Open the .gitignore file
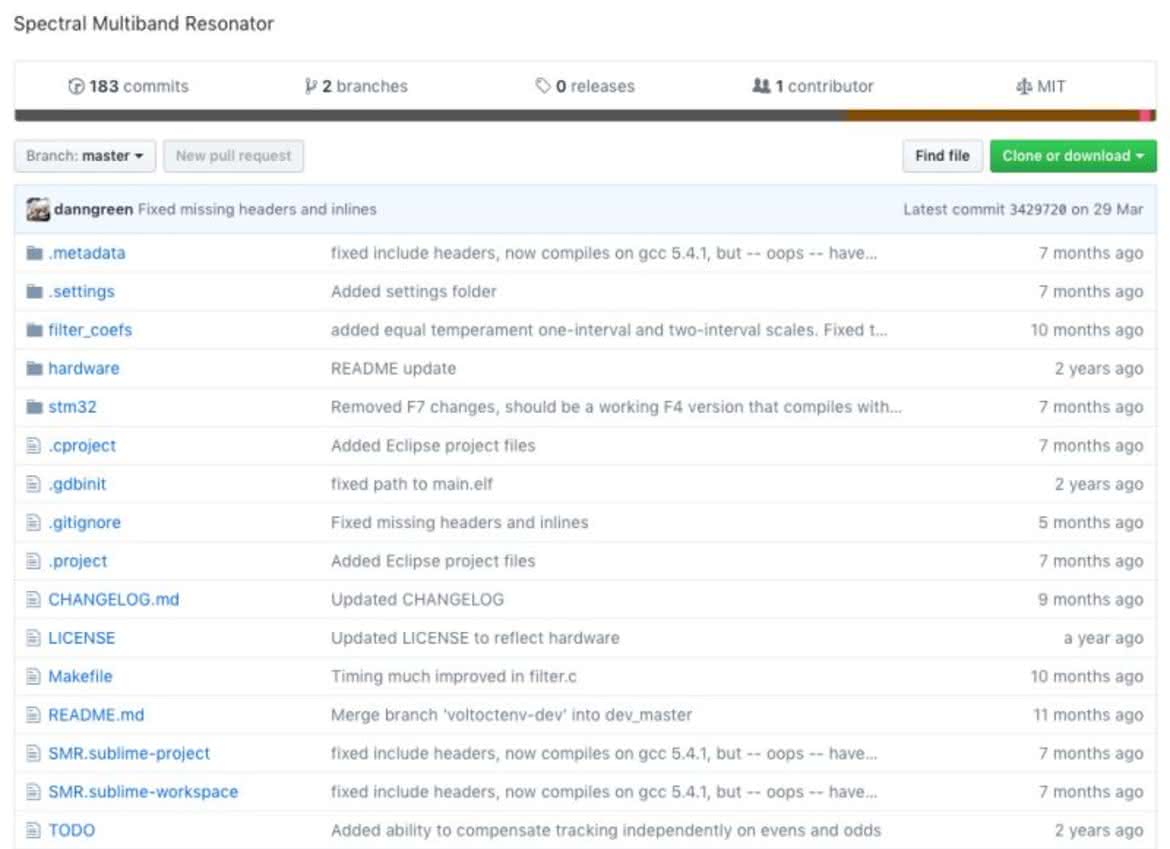1170x849 pixels. point(84,523)
